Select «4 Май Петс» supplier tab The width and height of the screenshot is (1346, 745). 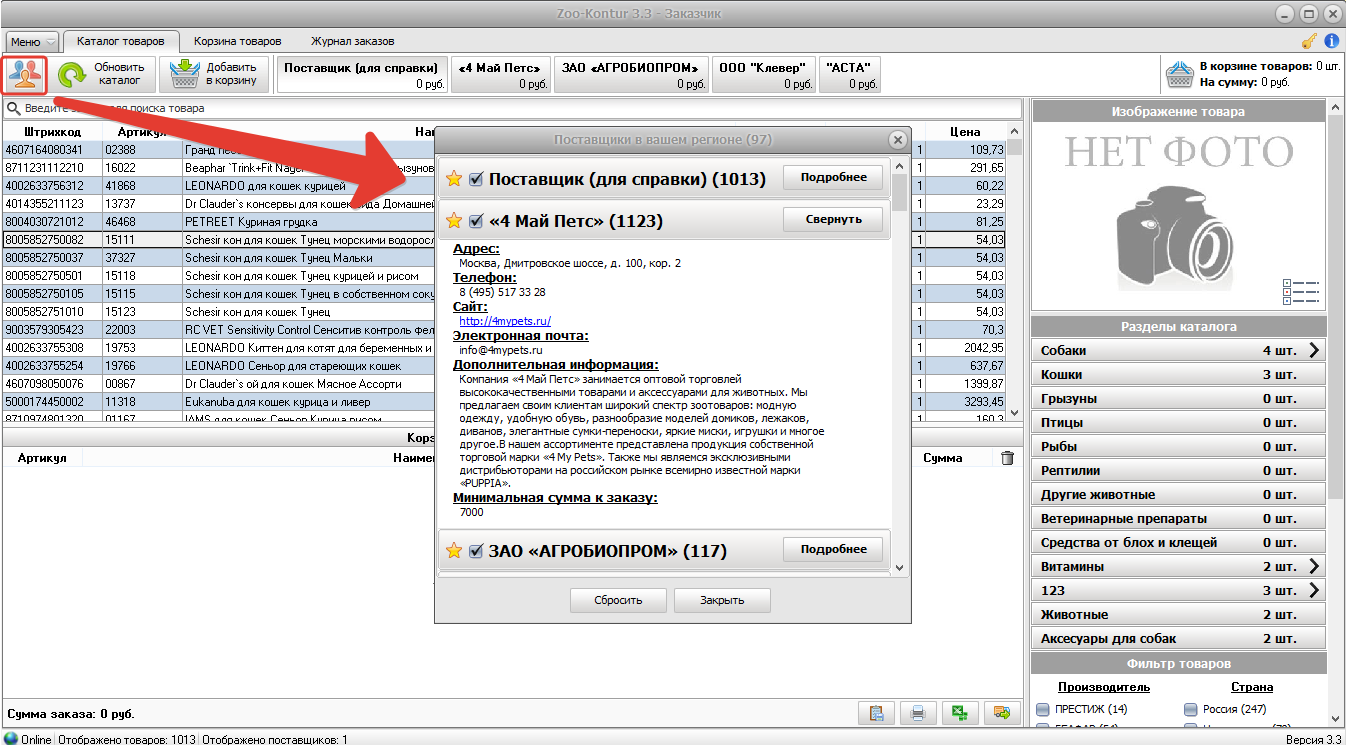point(501,75)
